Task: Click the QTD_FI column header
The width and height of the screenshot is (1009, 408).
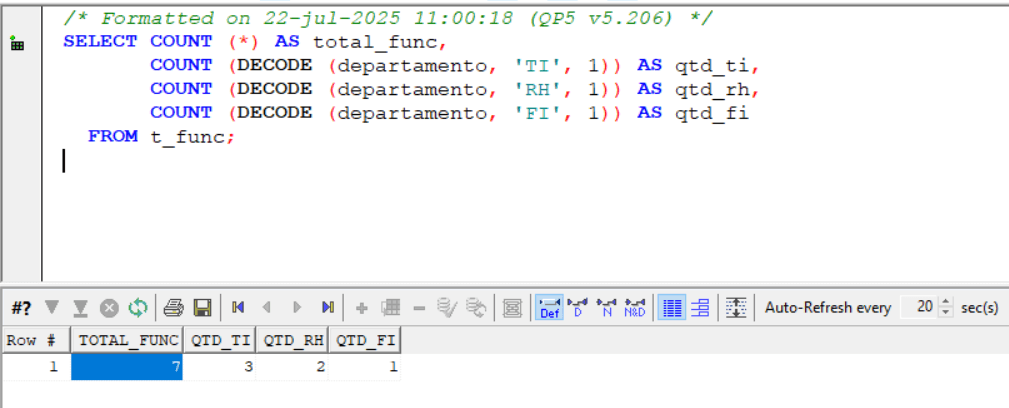Action: pyautogui.click(x=365, y=340)
